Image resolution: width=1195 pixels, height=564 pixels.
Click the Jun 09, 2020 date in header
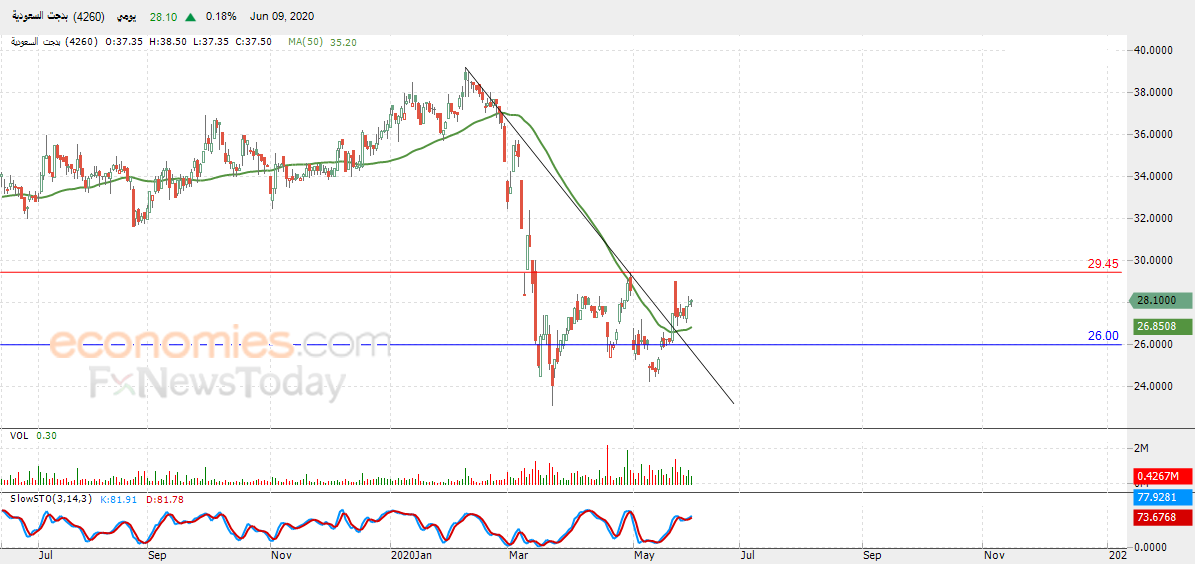click(280, 17)
